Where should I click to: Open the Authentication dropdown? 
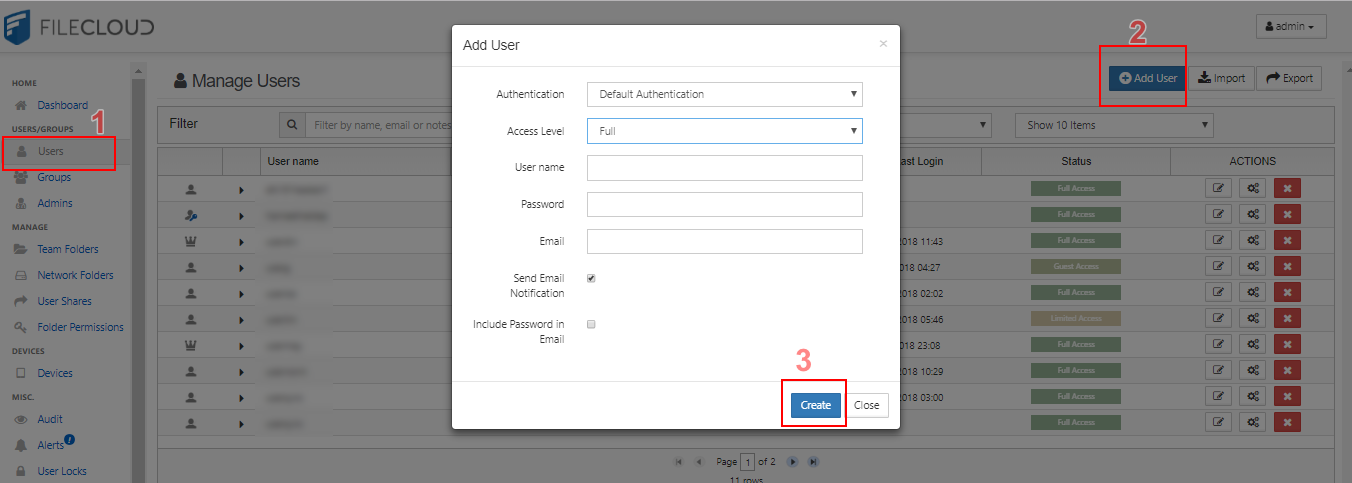coord(724,94)
